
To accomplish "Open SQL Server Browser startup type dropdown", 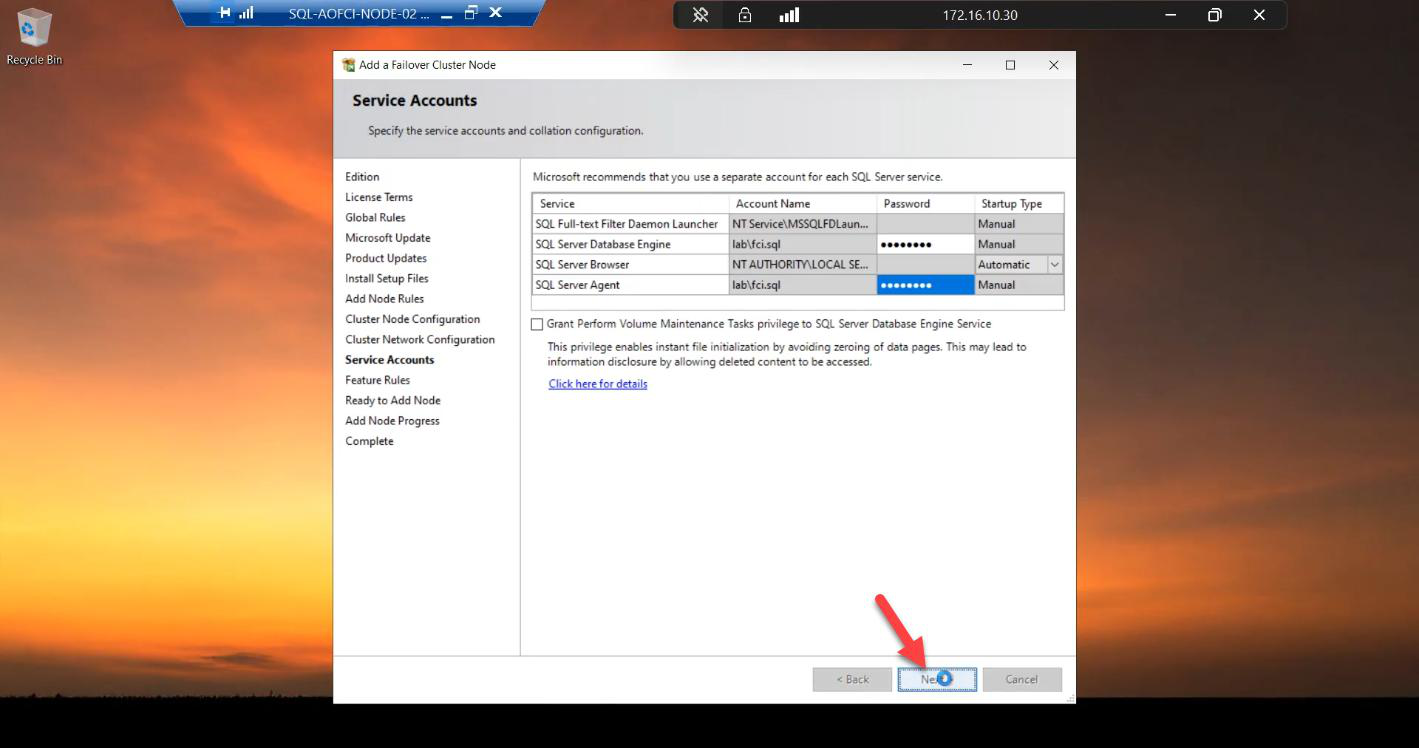I will [1054, 265].
